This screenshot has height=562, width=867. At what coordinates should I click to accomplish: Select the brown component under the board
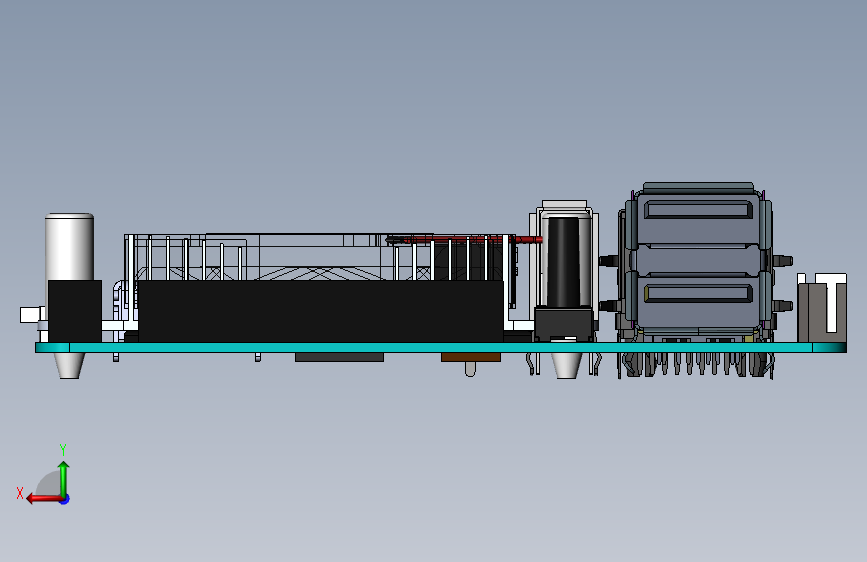pos(471,357)
